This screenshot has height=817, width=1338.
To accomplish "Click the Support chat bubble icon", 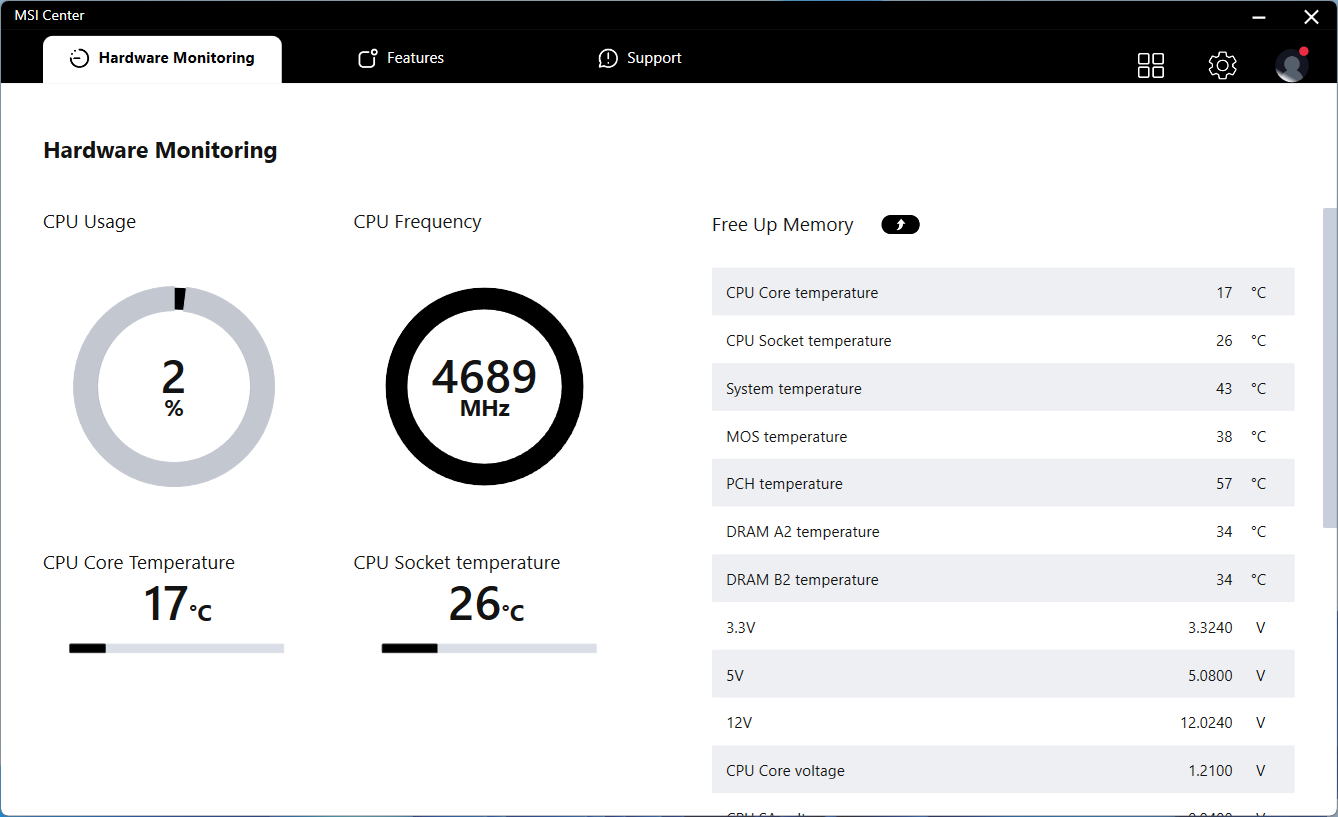I will pos(608,59).
